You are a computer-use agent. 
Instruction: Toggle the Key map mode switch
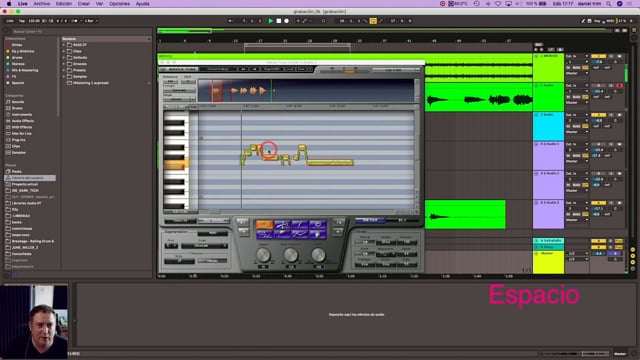598,21
